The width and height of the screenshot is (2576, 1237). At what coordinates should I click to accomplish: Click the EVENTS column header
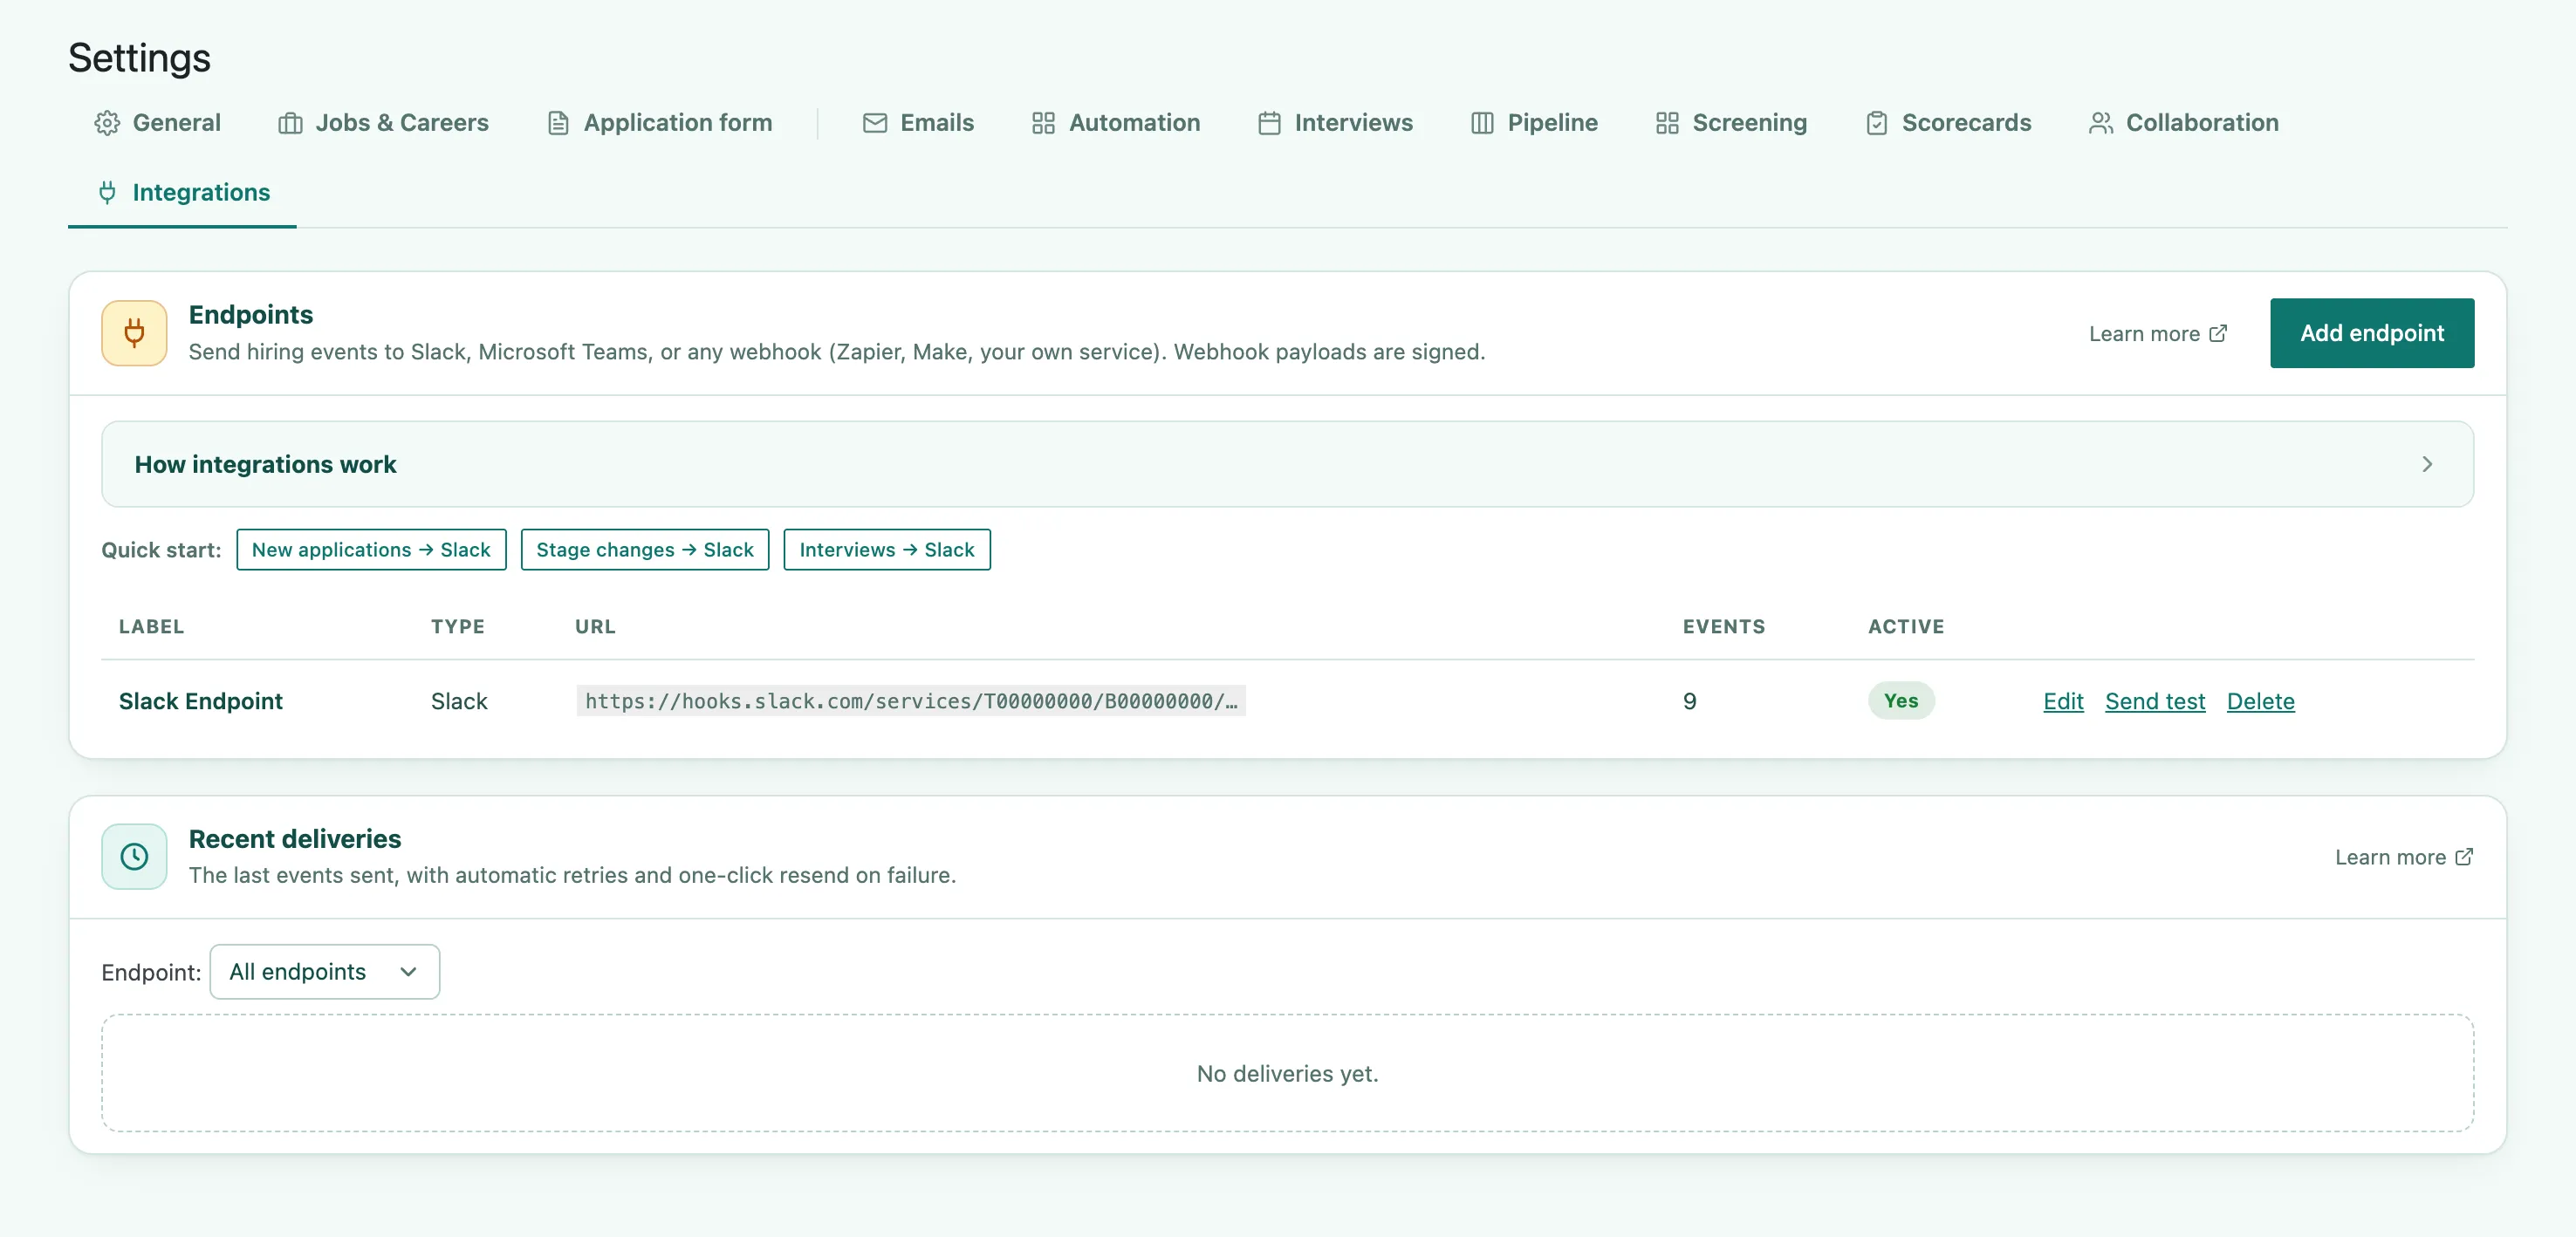point(1724,626)
